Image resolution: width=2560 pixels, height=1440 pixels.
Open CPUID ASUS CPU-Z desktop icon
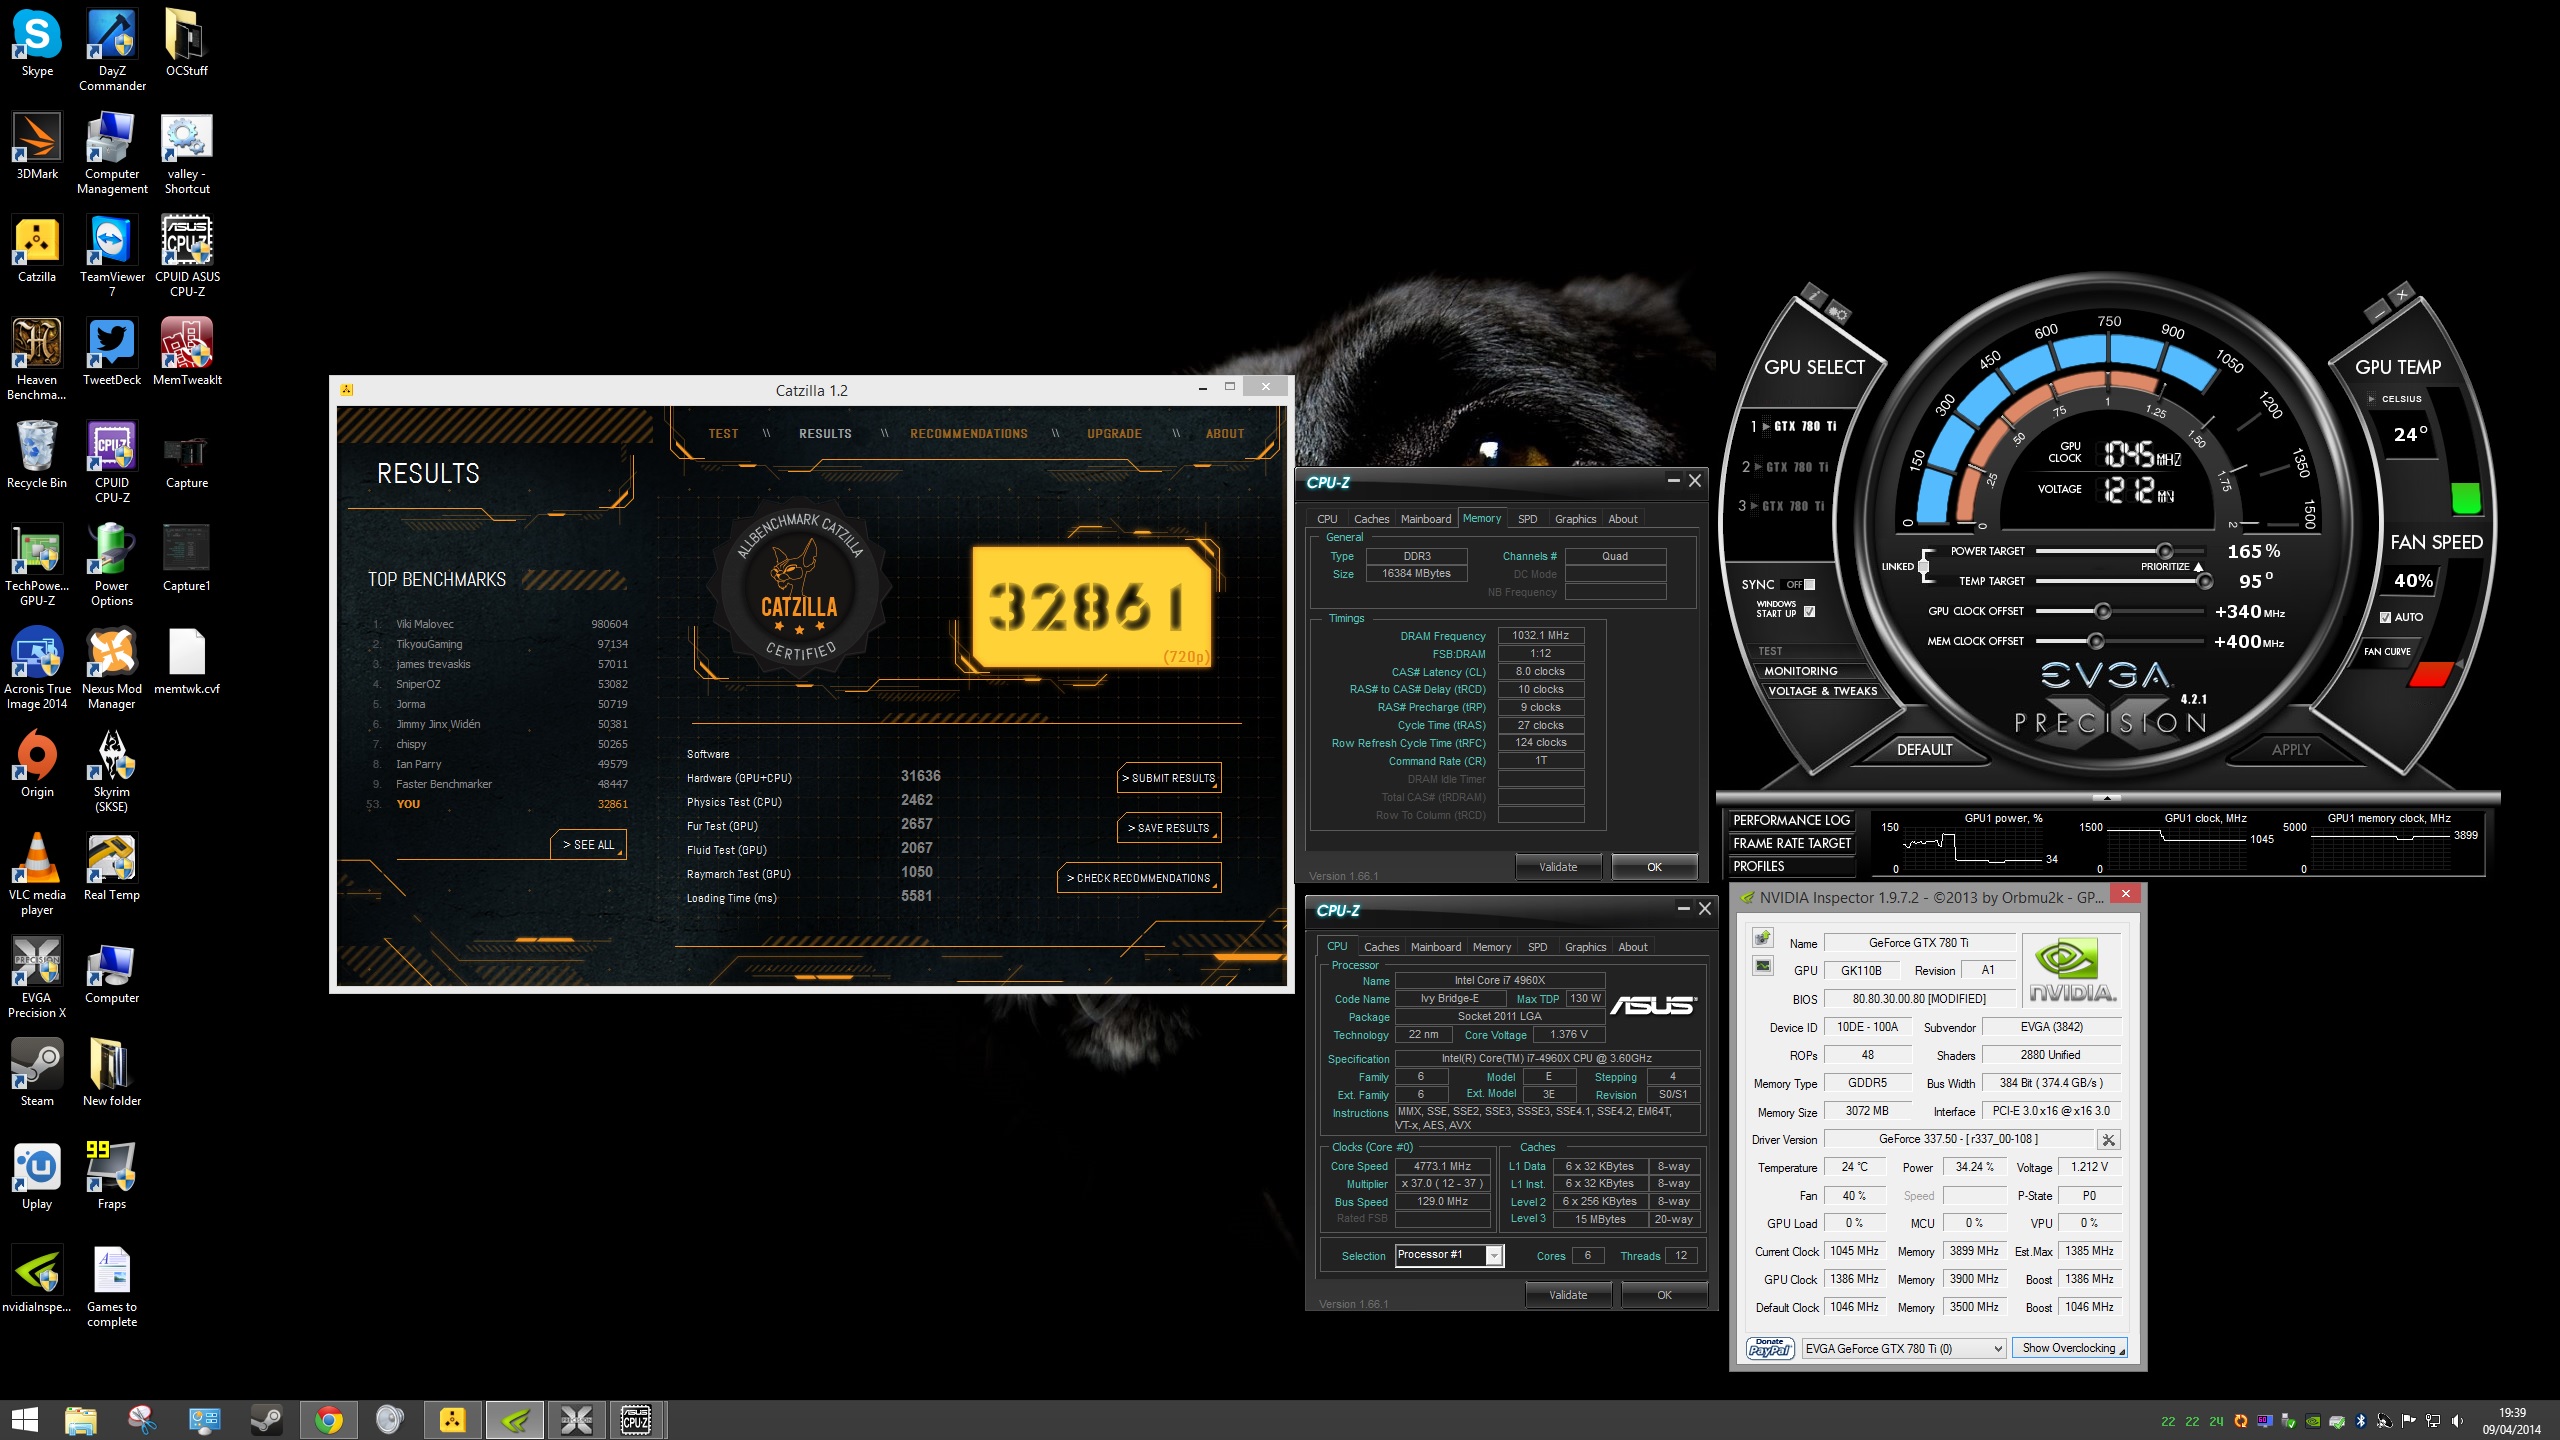(186, 257)
